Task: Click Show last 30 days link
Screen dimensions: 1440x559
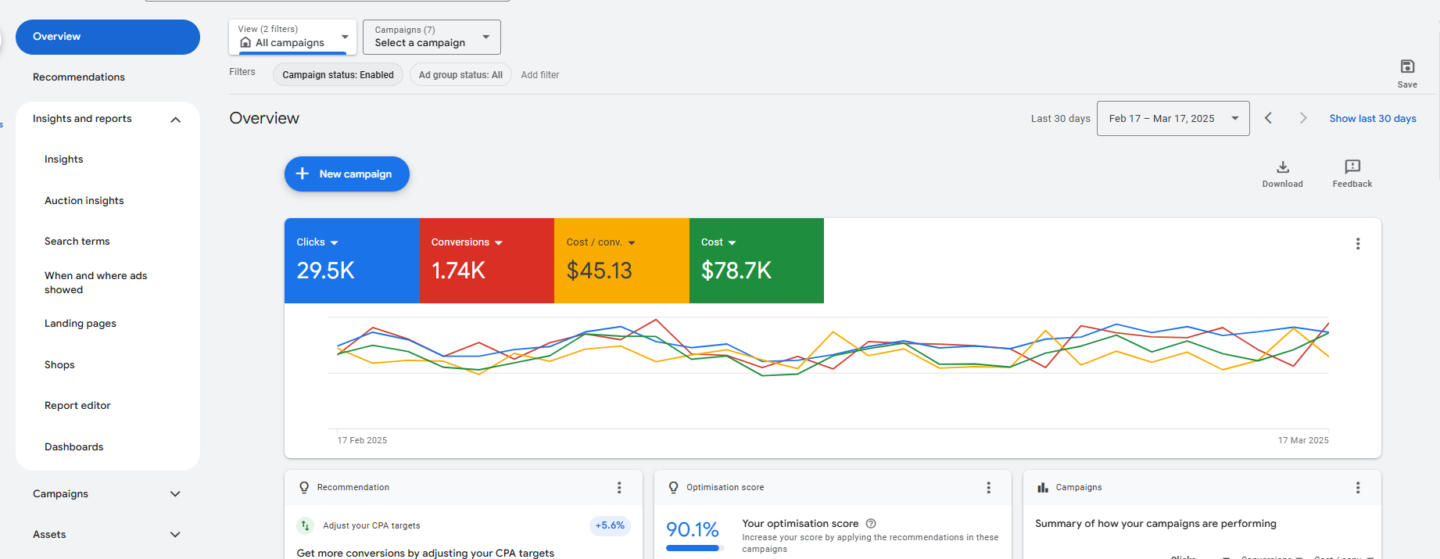Action: pos(1372,118)
